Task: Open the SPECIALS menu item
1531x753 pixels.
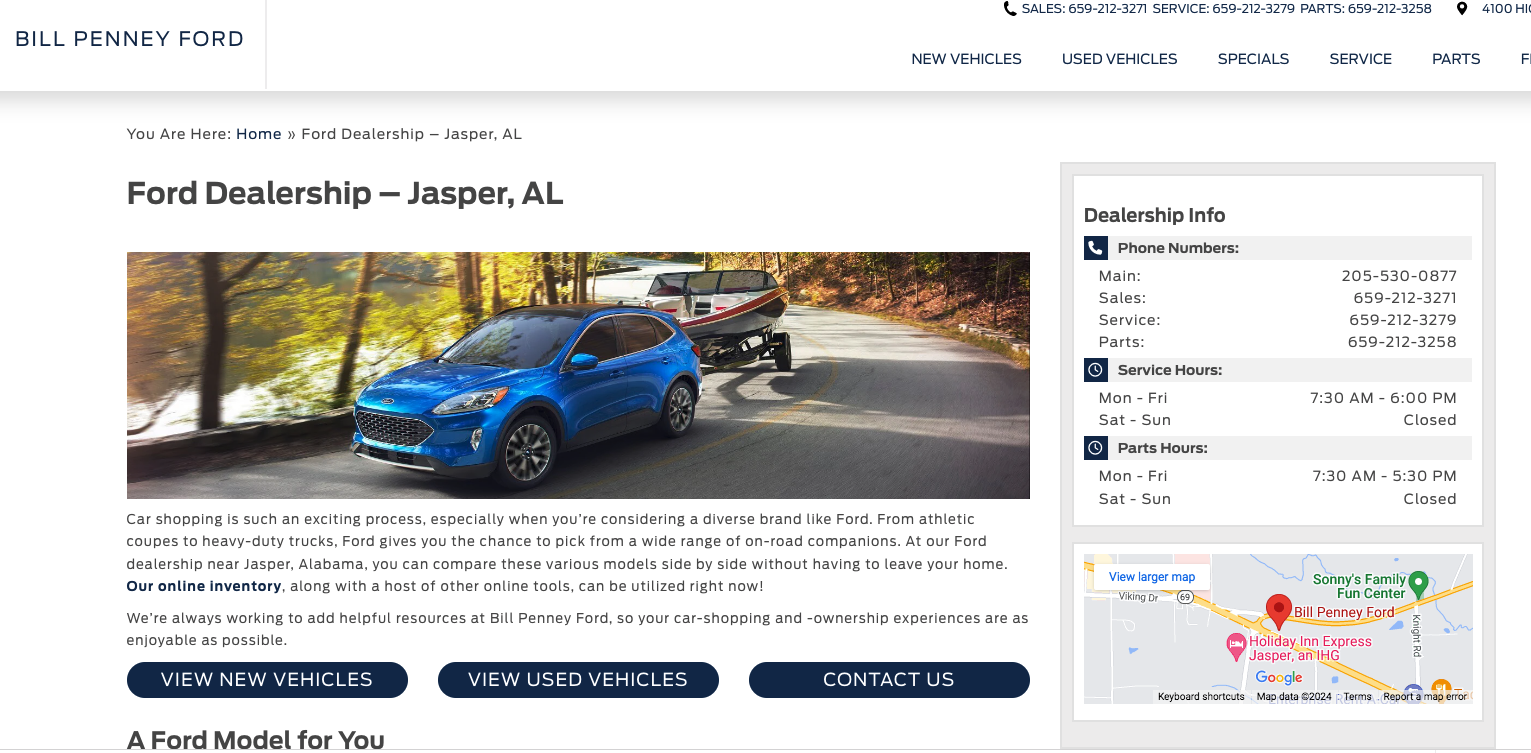Action: click(x=1253, y=59)
